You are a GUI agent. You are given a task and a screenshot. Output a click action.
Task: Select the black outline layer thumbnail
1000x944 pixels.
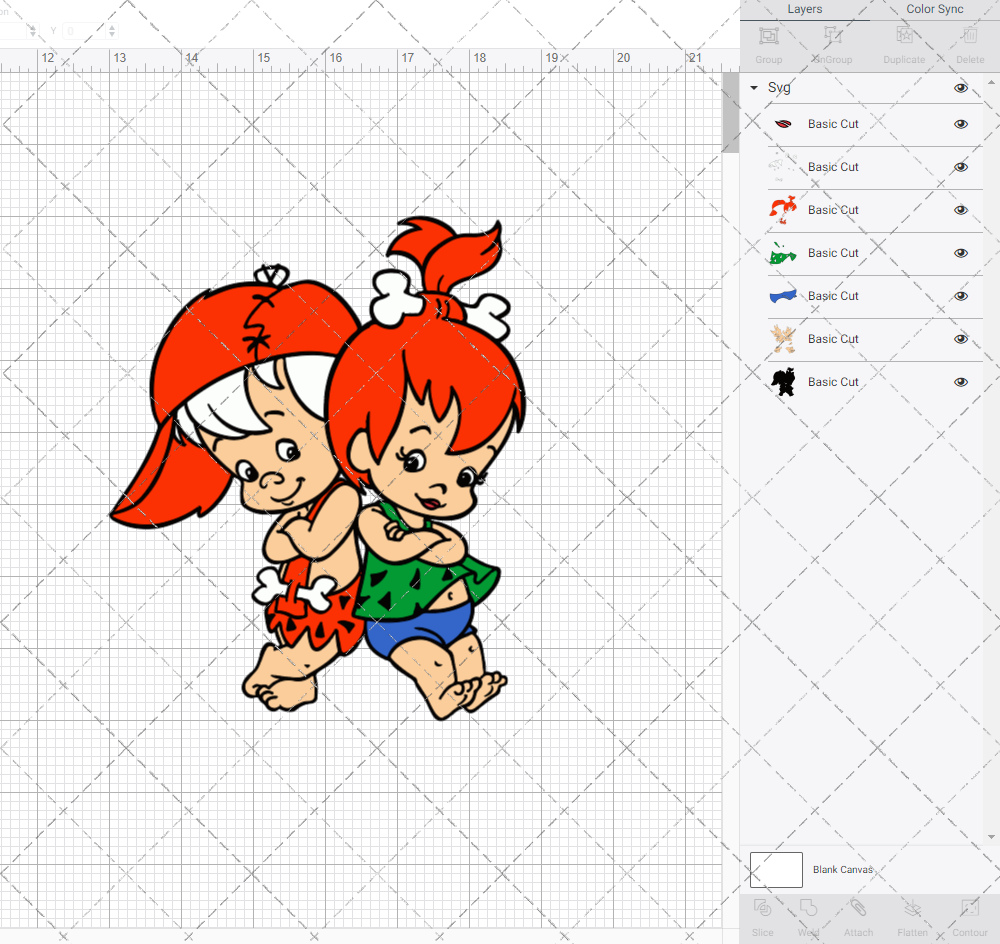pyautogui.click(x=783, y=381)
